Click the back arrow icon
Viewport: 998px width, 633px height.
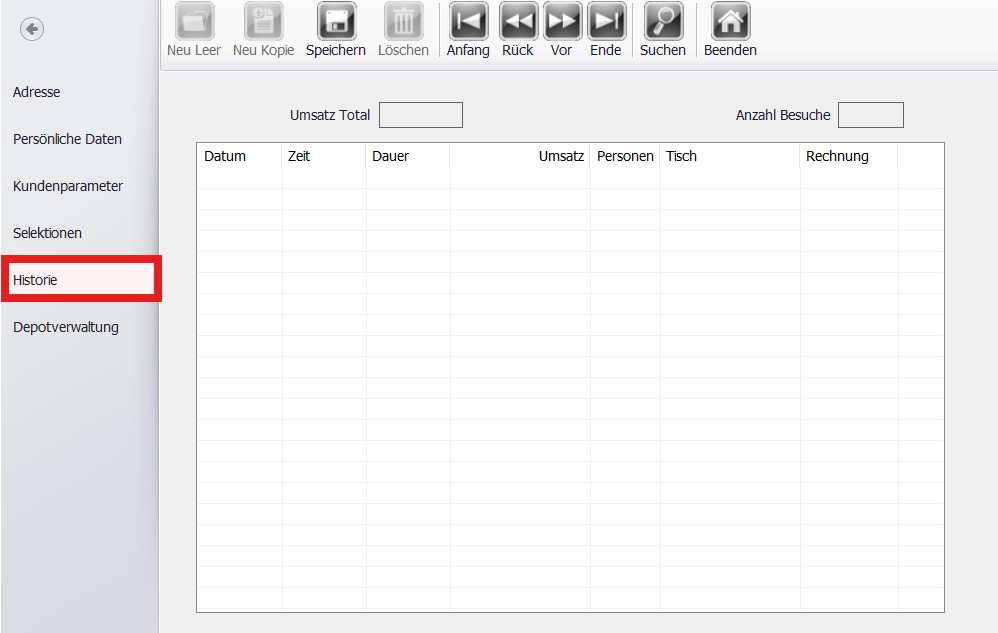click(x=32, y=30)
